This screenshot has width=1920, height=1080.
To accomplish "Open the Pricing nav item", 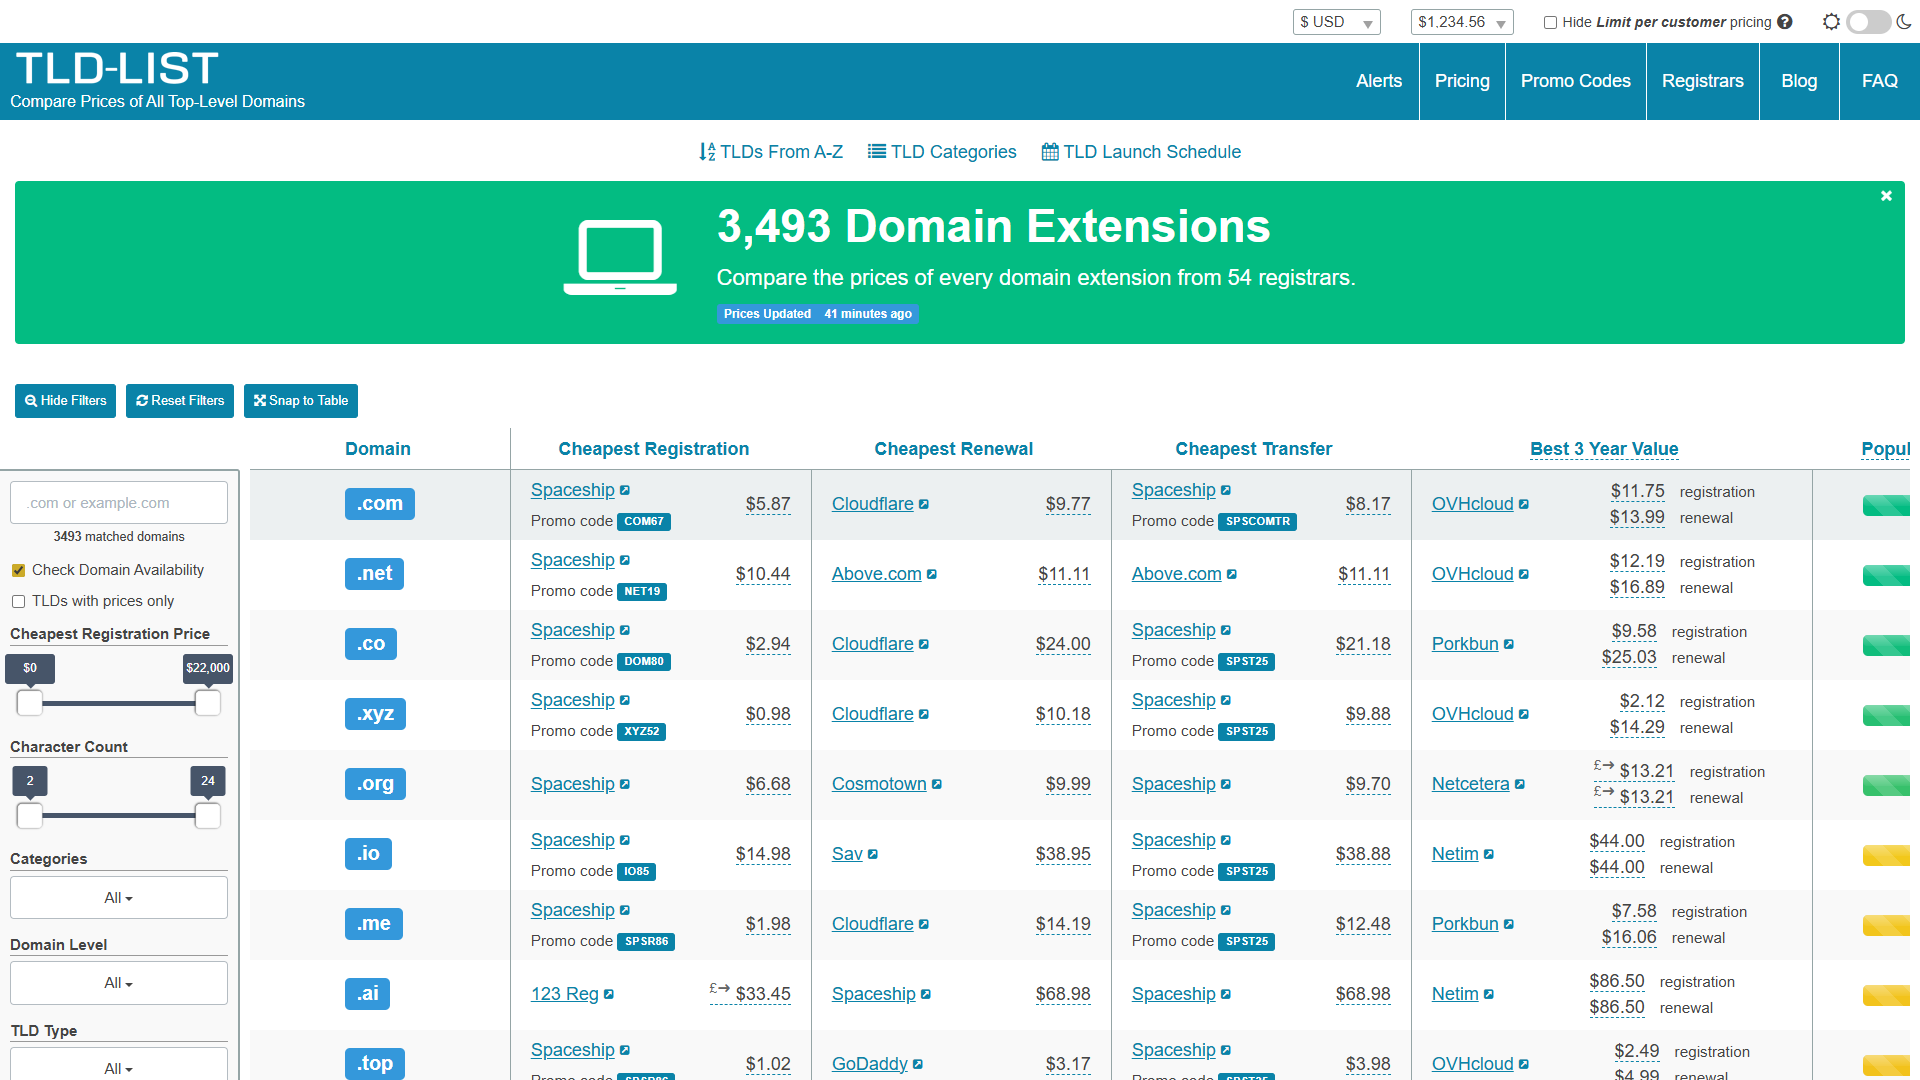I will click(1462, 81).
